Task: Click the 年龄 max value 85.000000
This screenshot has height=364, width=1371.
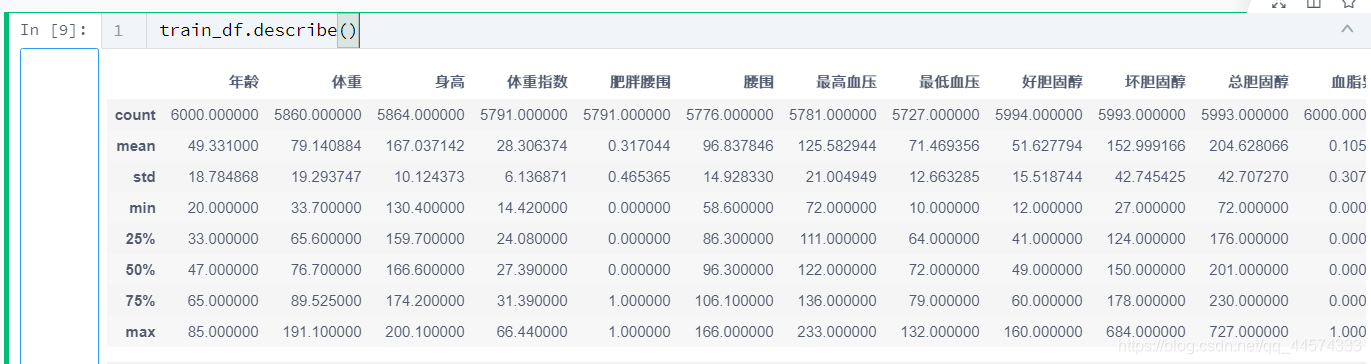Action: [223, 332]
